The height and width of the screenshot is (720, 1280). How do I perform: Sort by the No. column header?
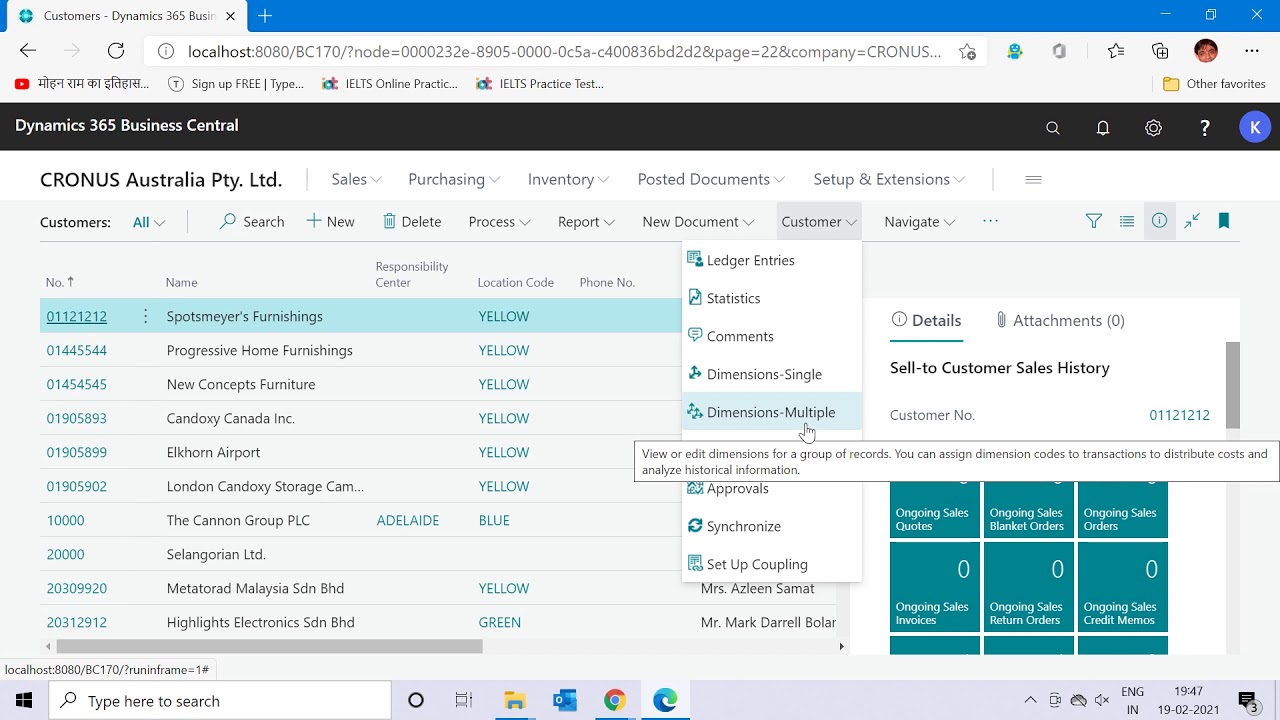coord(60,282)
